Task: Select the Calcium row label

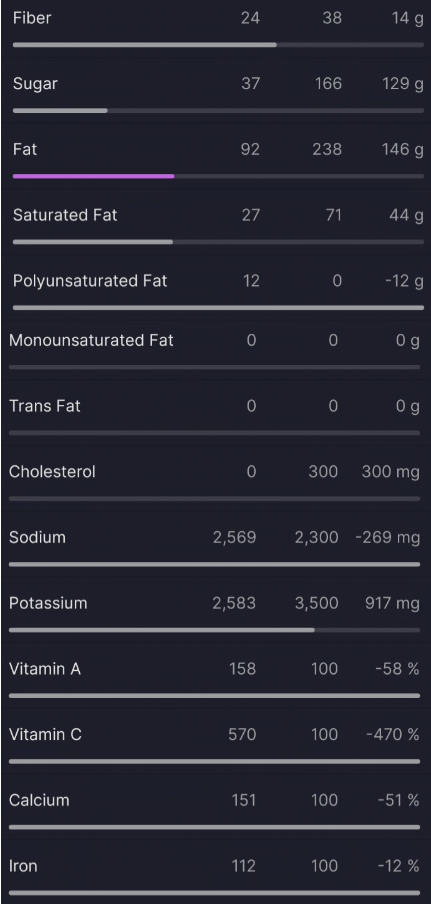Action: (x=39, y=801)
